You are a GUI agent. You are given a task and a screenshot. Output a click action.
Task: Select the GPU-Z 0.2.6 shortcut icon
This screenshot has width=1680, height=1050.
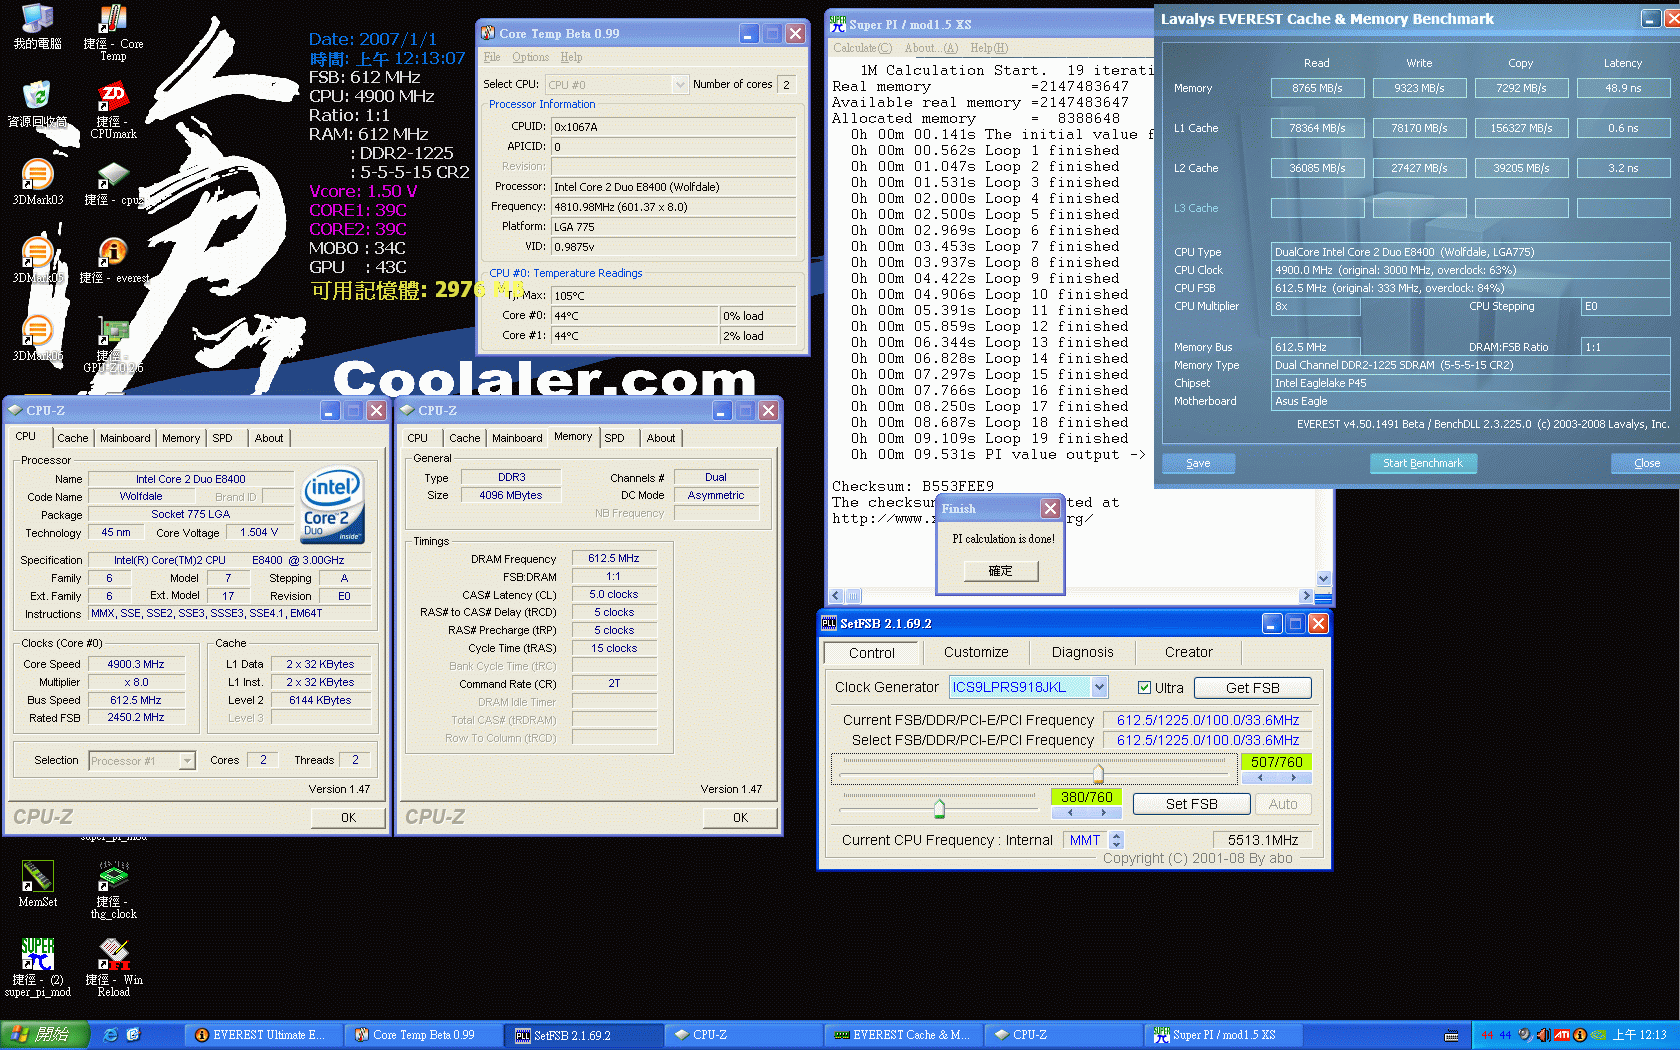(x=113, y=345)
